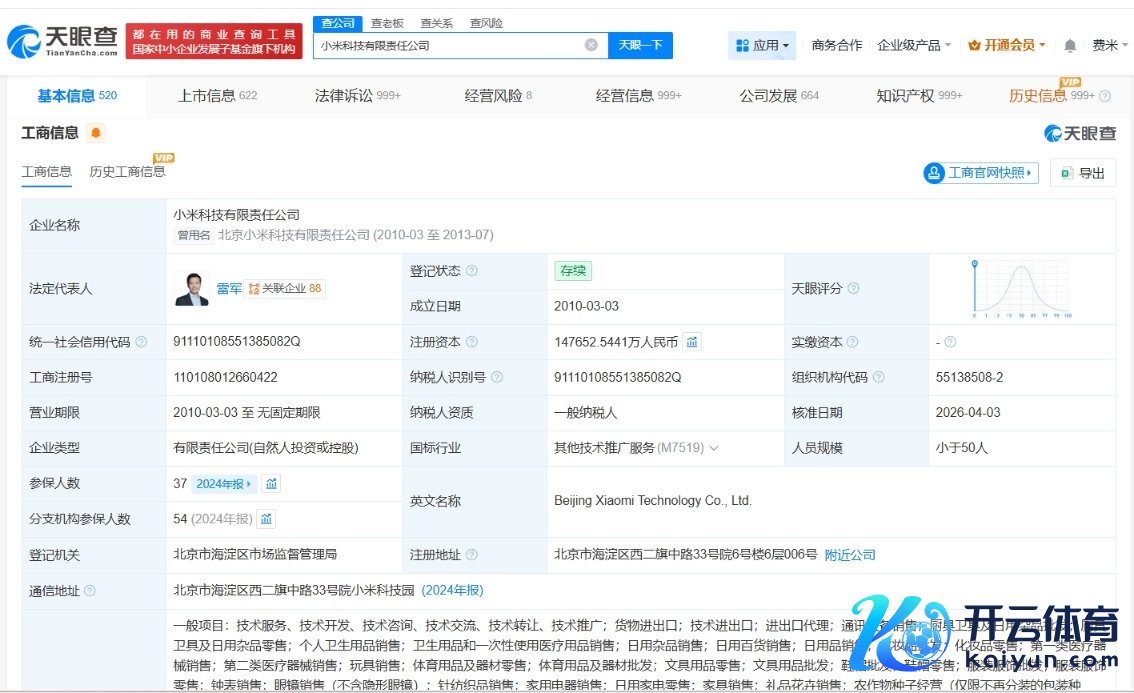1134x693 pixels.
Task: Click the Tianyancha logo in header
Action: [x=62, y=41]
